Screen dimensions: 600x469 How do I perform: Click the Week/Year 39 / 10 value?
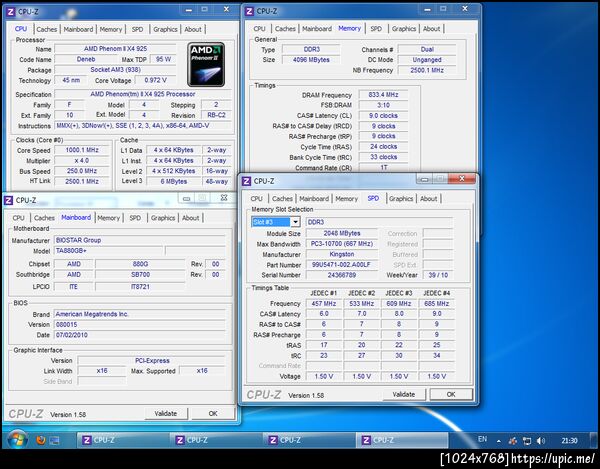tap(438, 275)
